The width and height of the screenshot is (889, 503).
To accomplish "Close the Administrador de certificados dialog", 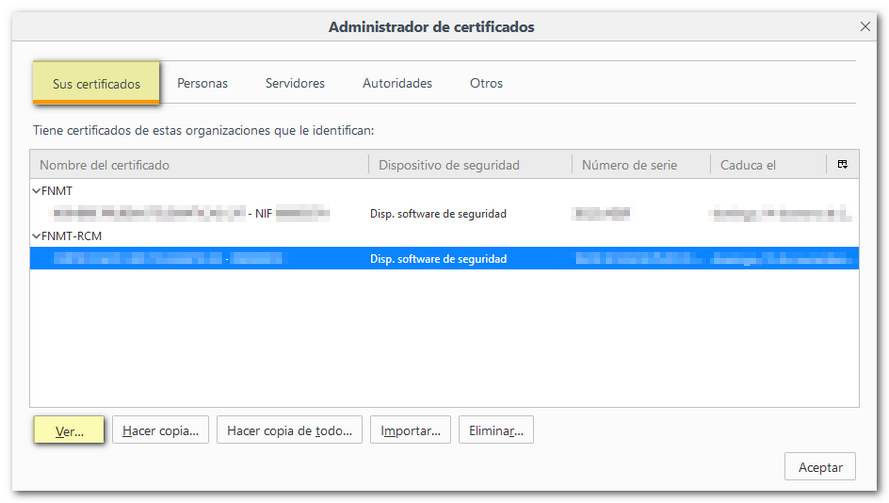I will pos(865,27).
